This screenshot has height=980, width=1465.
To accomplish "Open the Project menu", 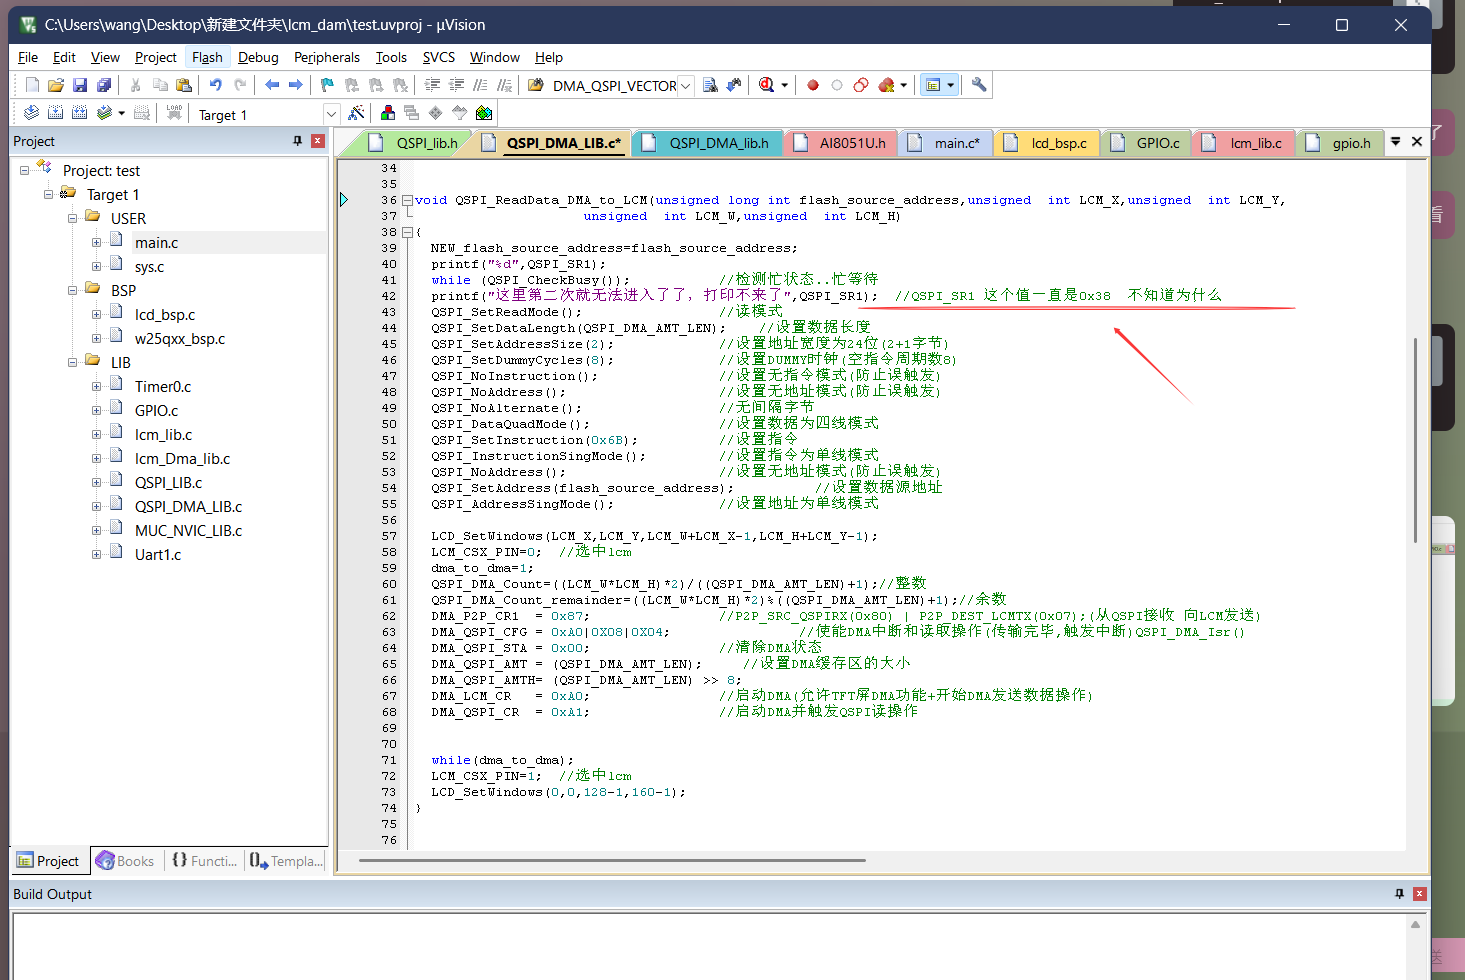I will coord(155,57).
